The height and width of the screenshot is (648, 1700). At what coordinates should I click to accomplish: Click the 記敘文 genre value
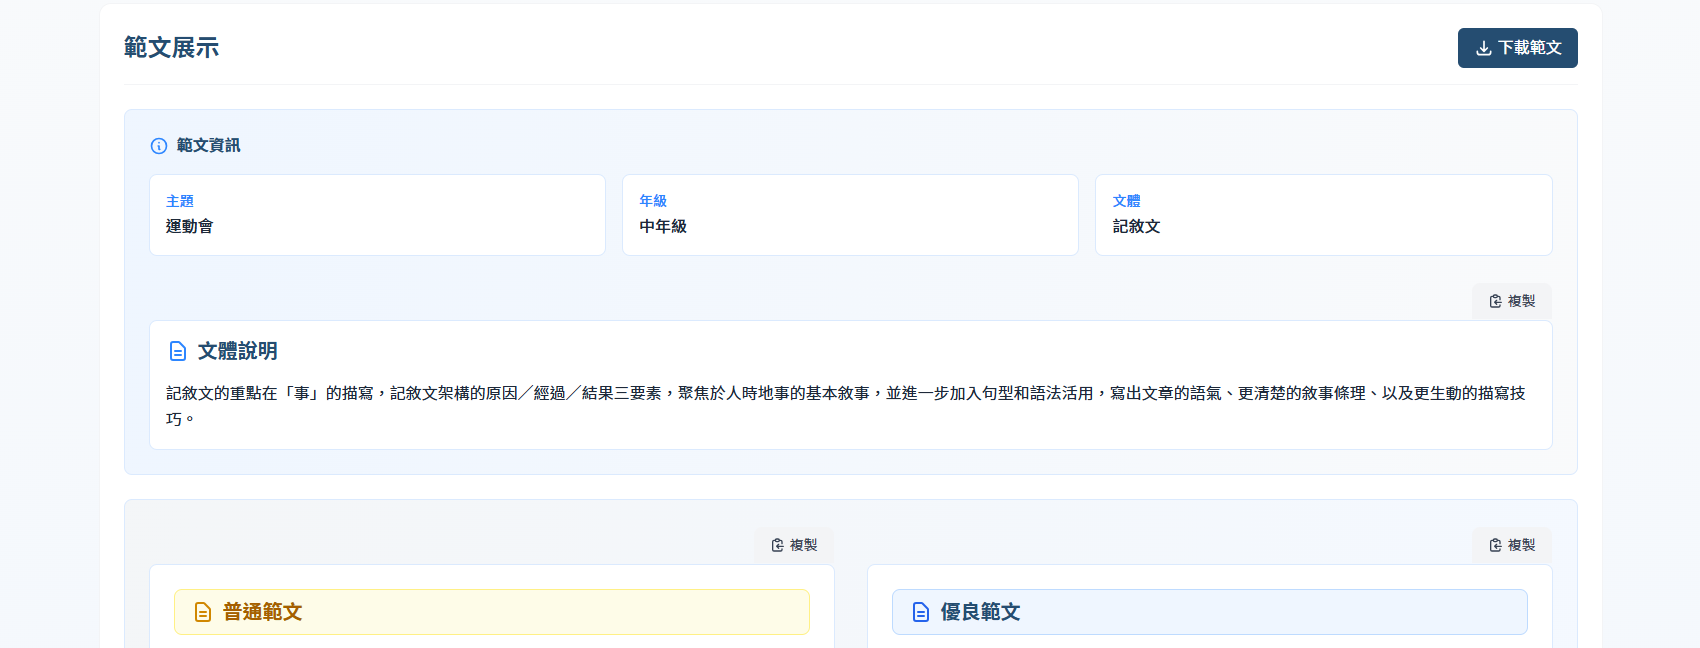click(1136, 226)
